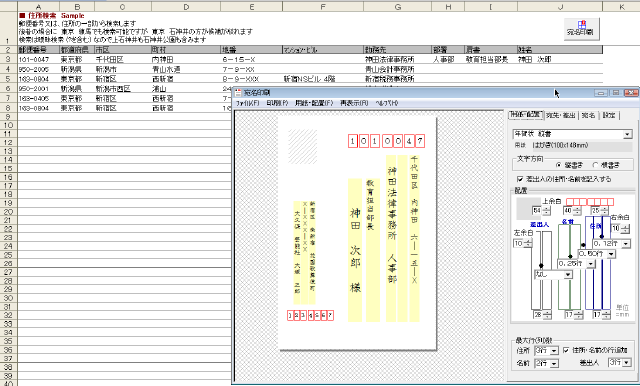Image resolution: width=640 pixels, height=386 pixels.
Task: Select the 縦書き radio button
Action: [x=559, y=165]
